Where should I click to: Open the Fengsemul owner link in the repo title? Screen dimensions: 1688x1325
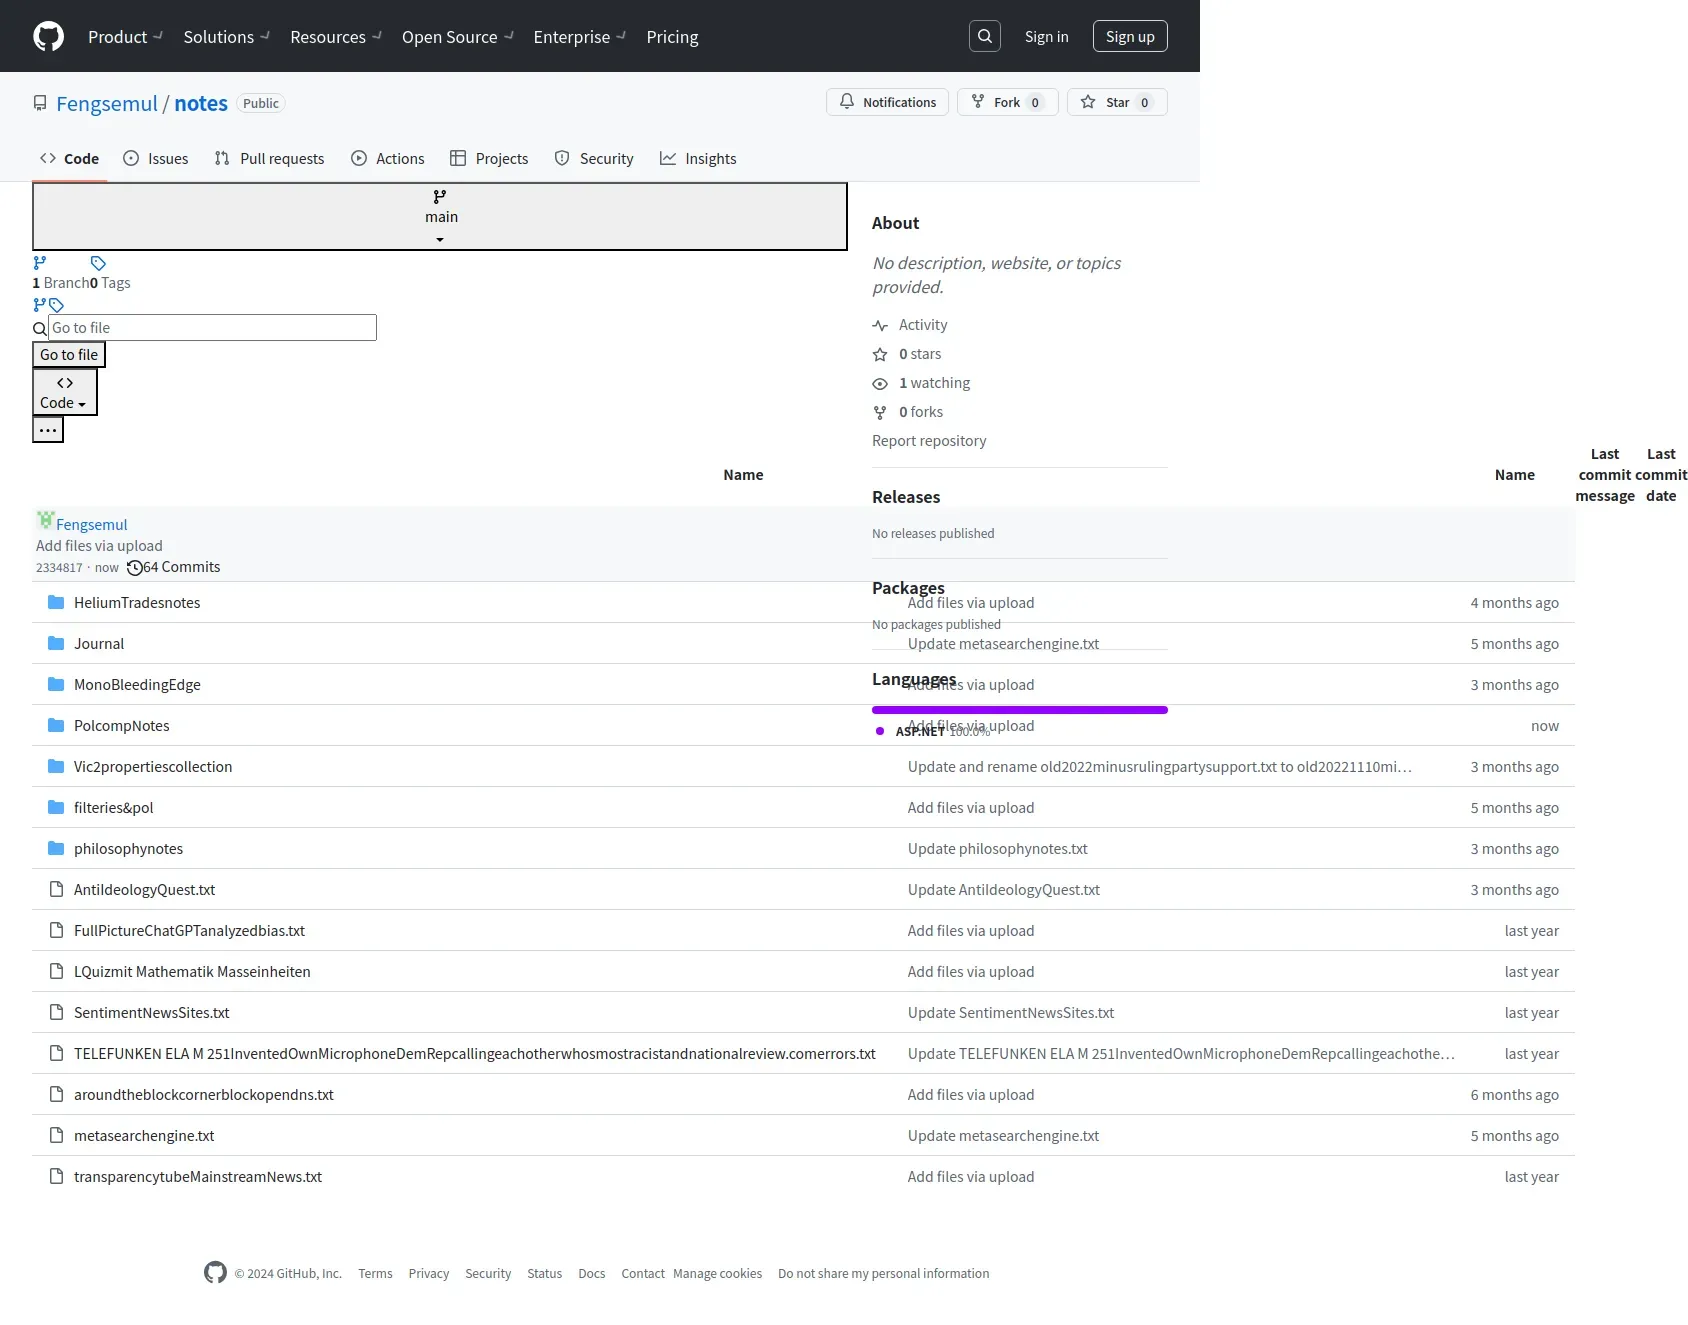click(x=107, y=103)
